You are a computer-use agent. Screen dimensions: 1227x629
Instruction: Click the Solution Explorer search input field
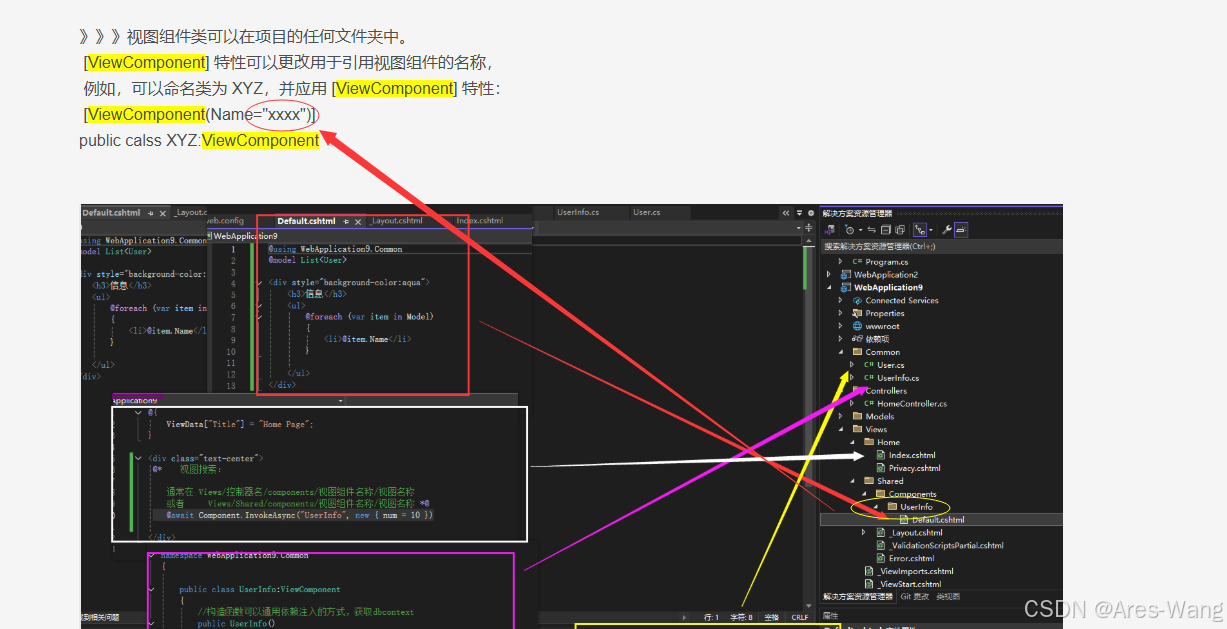pos(930,246)
